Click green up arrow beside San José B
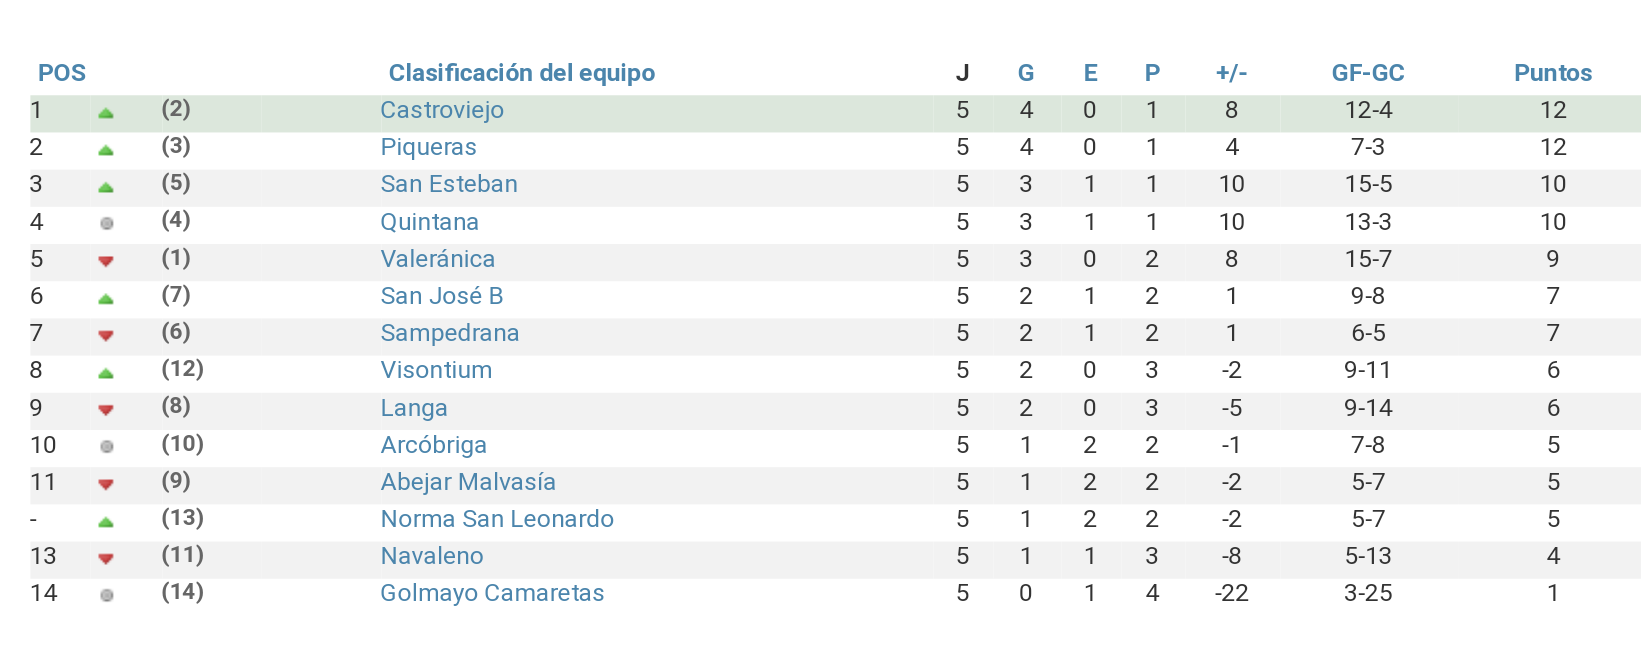 coord(106,299)
